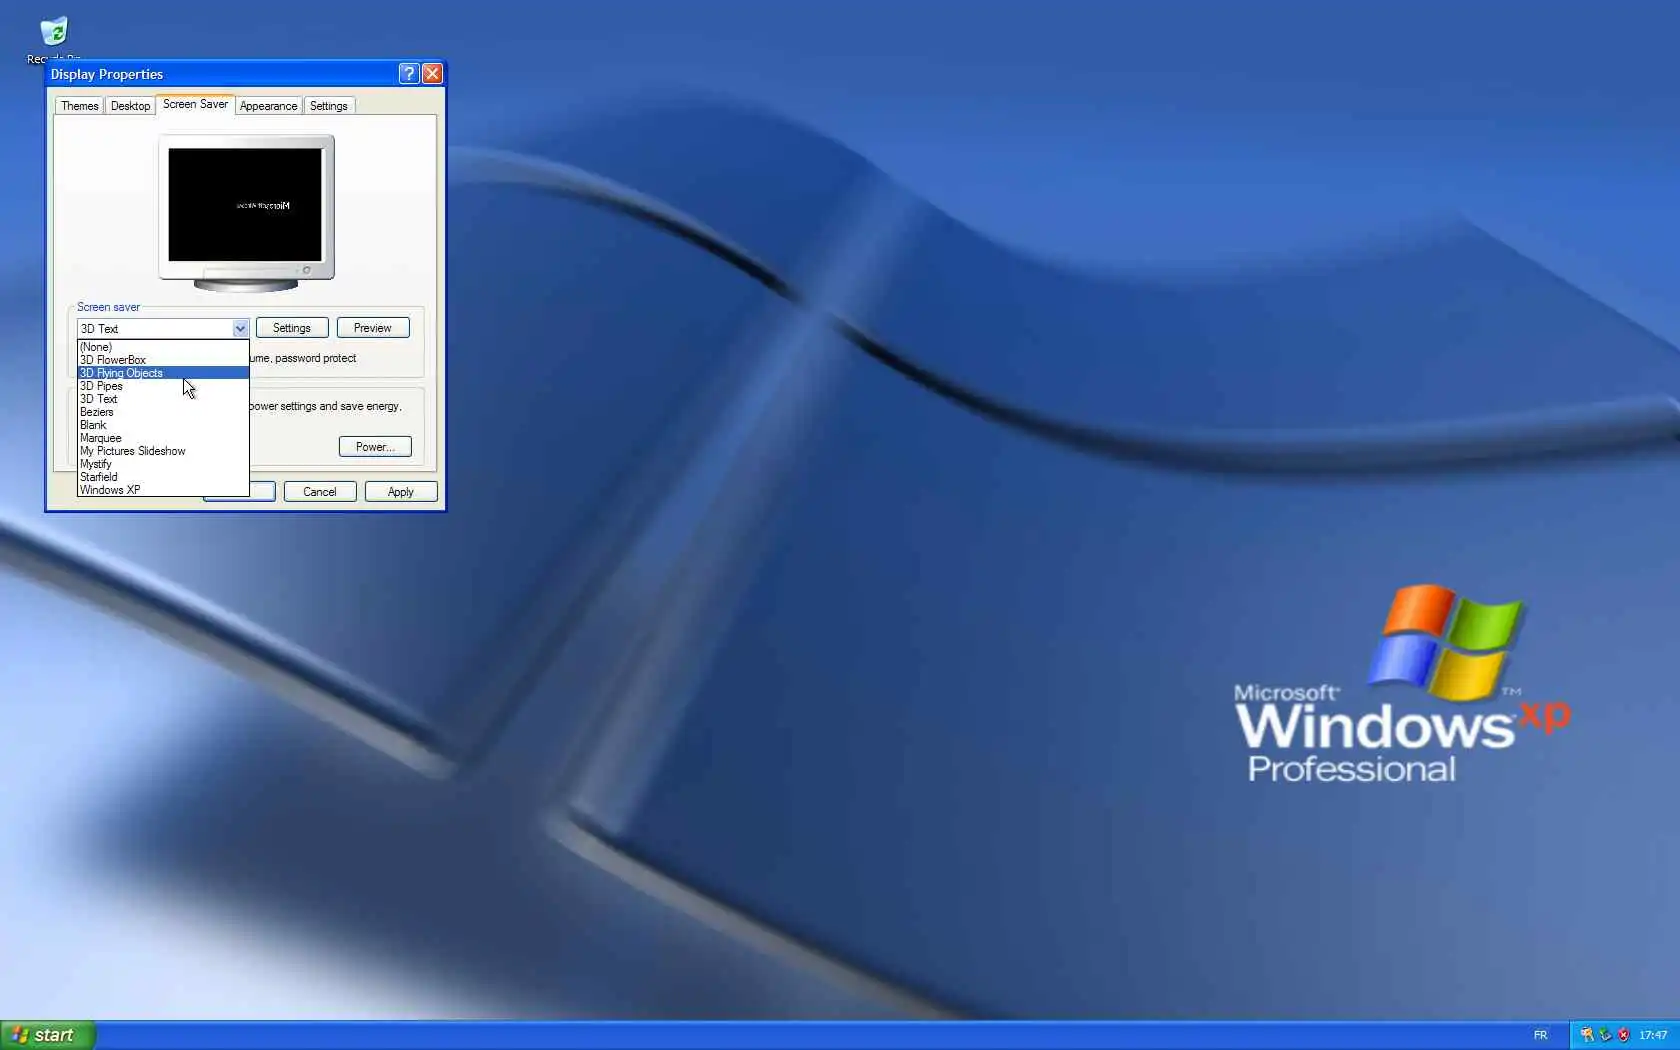Click the monitor screen saver preview image
Screen dimensions: 1680x1050
pyautogui.click(x=245, y=205)
